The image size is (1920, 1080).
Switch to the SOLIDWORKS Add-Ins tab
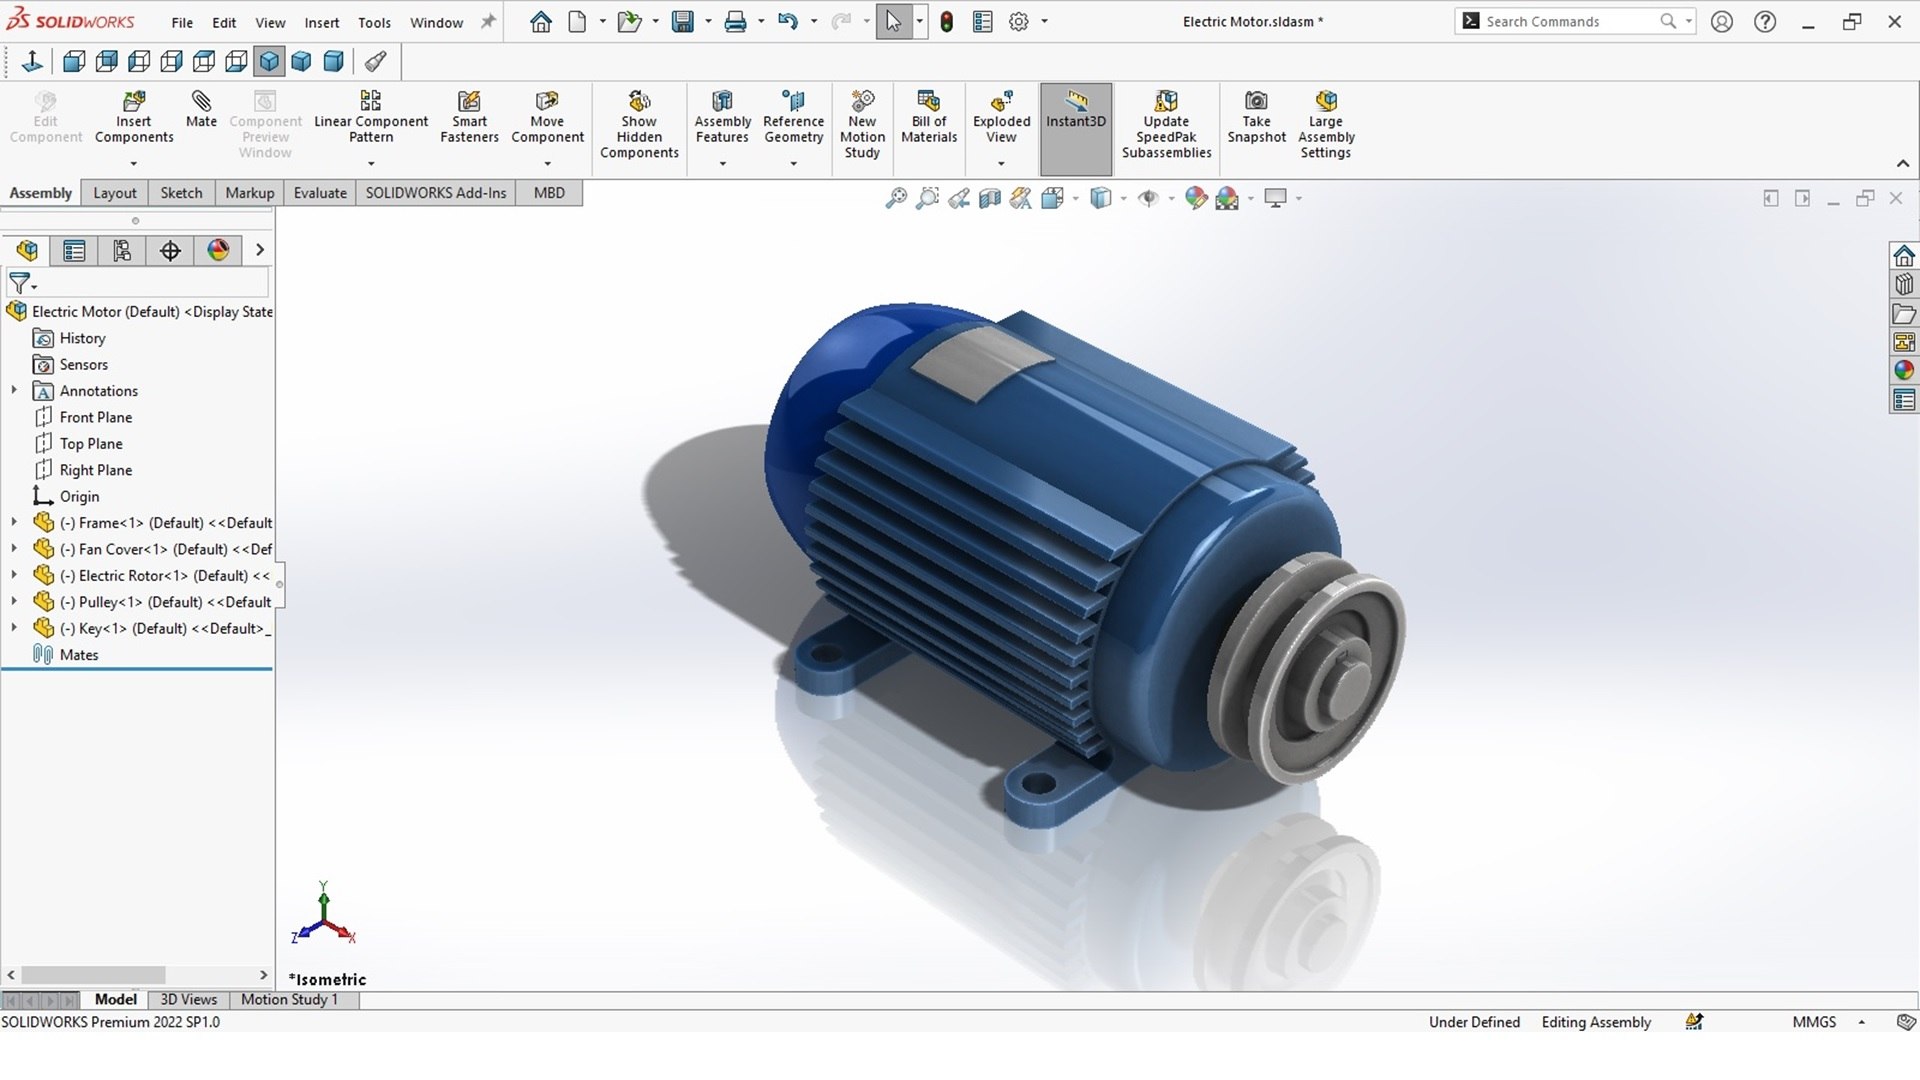point(436,193)
